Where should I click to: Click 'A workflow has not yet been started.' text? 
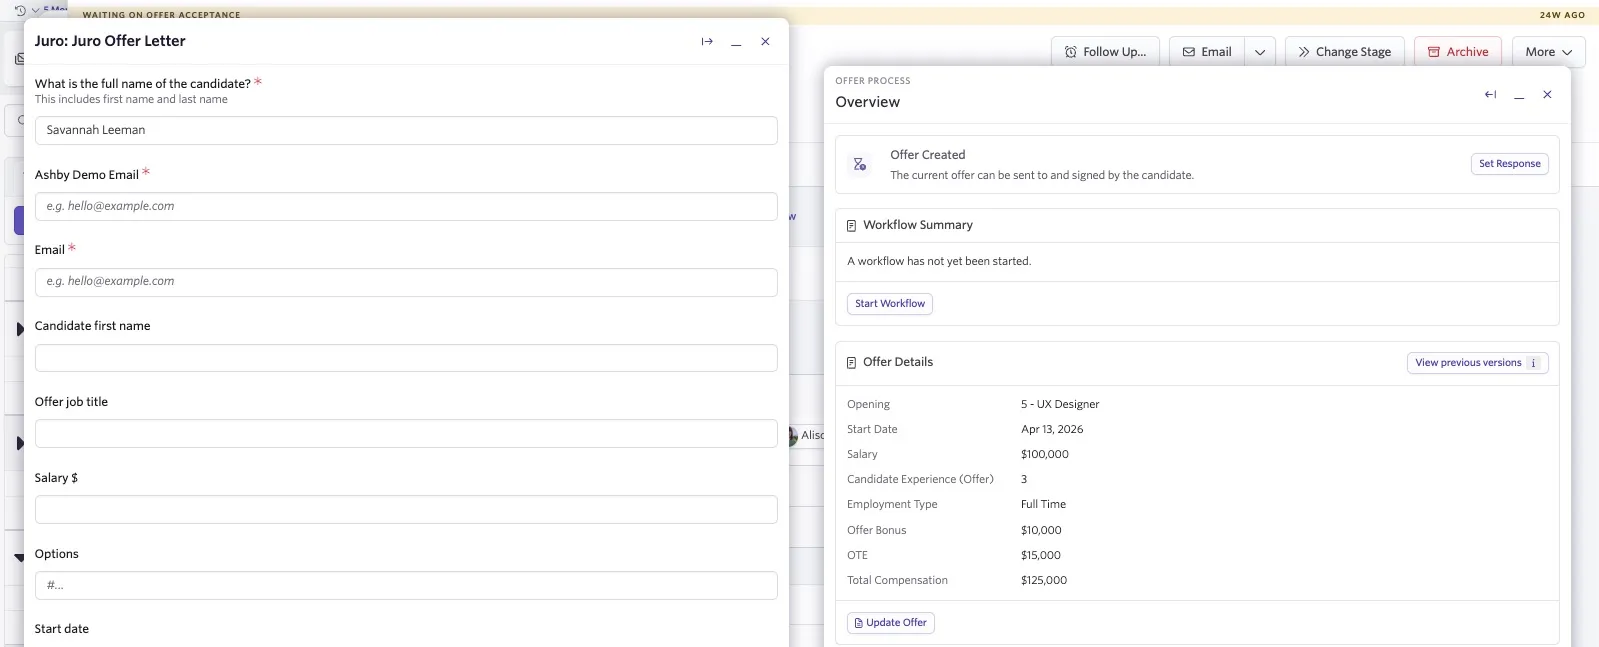point(939,261)
